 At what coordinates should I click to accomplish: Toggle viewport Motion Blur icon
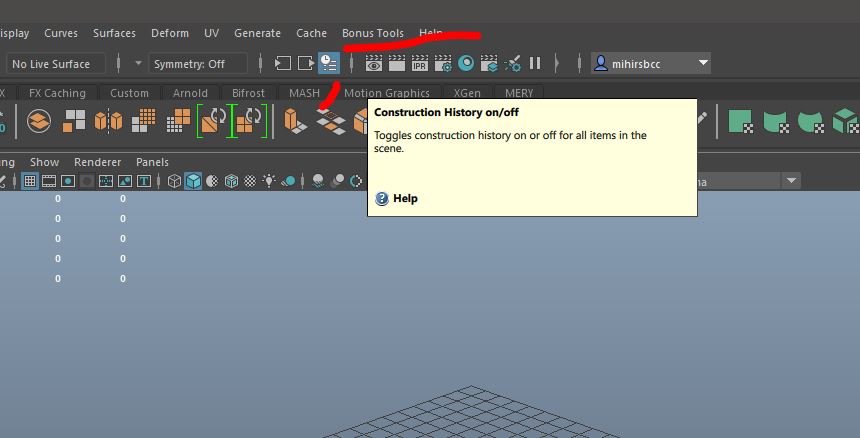[x=337, y=181]
